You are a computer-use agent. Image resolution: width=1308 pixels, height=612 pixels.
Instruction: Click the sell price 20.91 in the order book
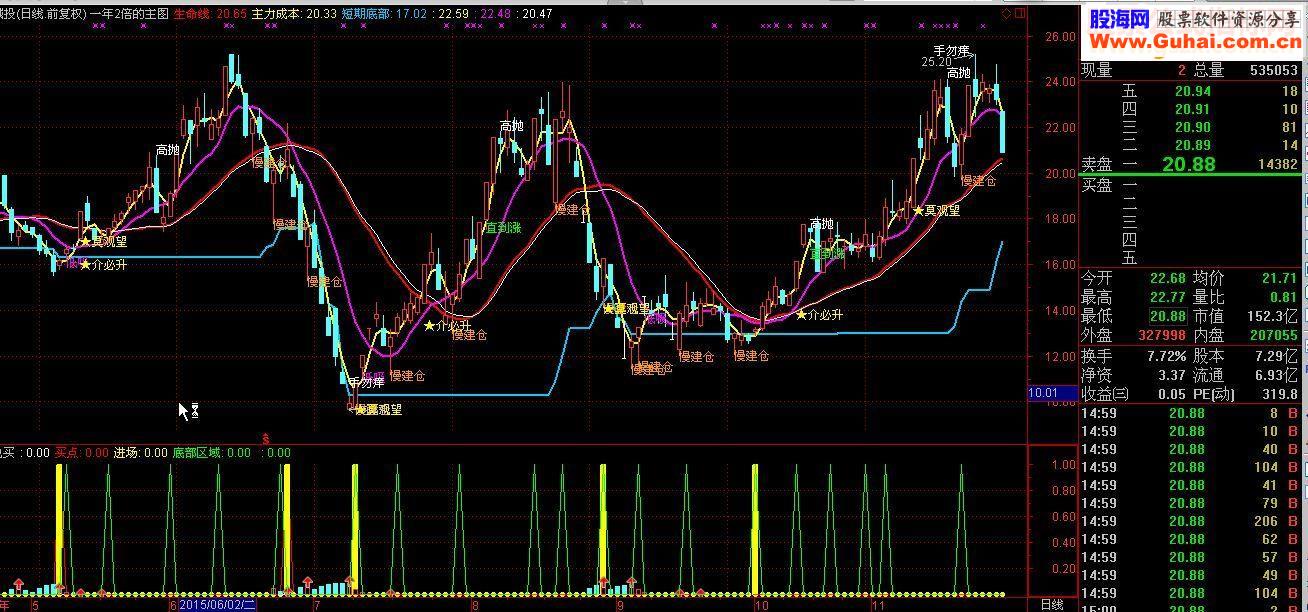point(1192,109)
